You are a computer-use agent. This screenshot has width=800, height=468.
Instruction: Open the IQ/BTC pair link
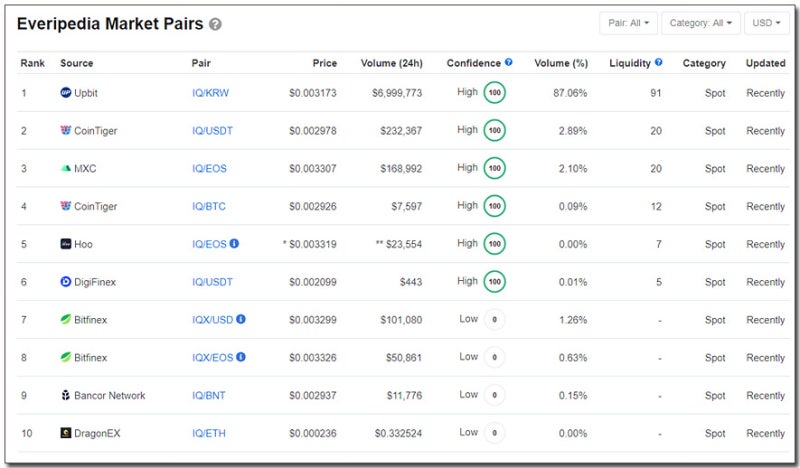pos(209,206)
